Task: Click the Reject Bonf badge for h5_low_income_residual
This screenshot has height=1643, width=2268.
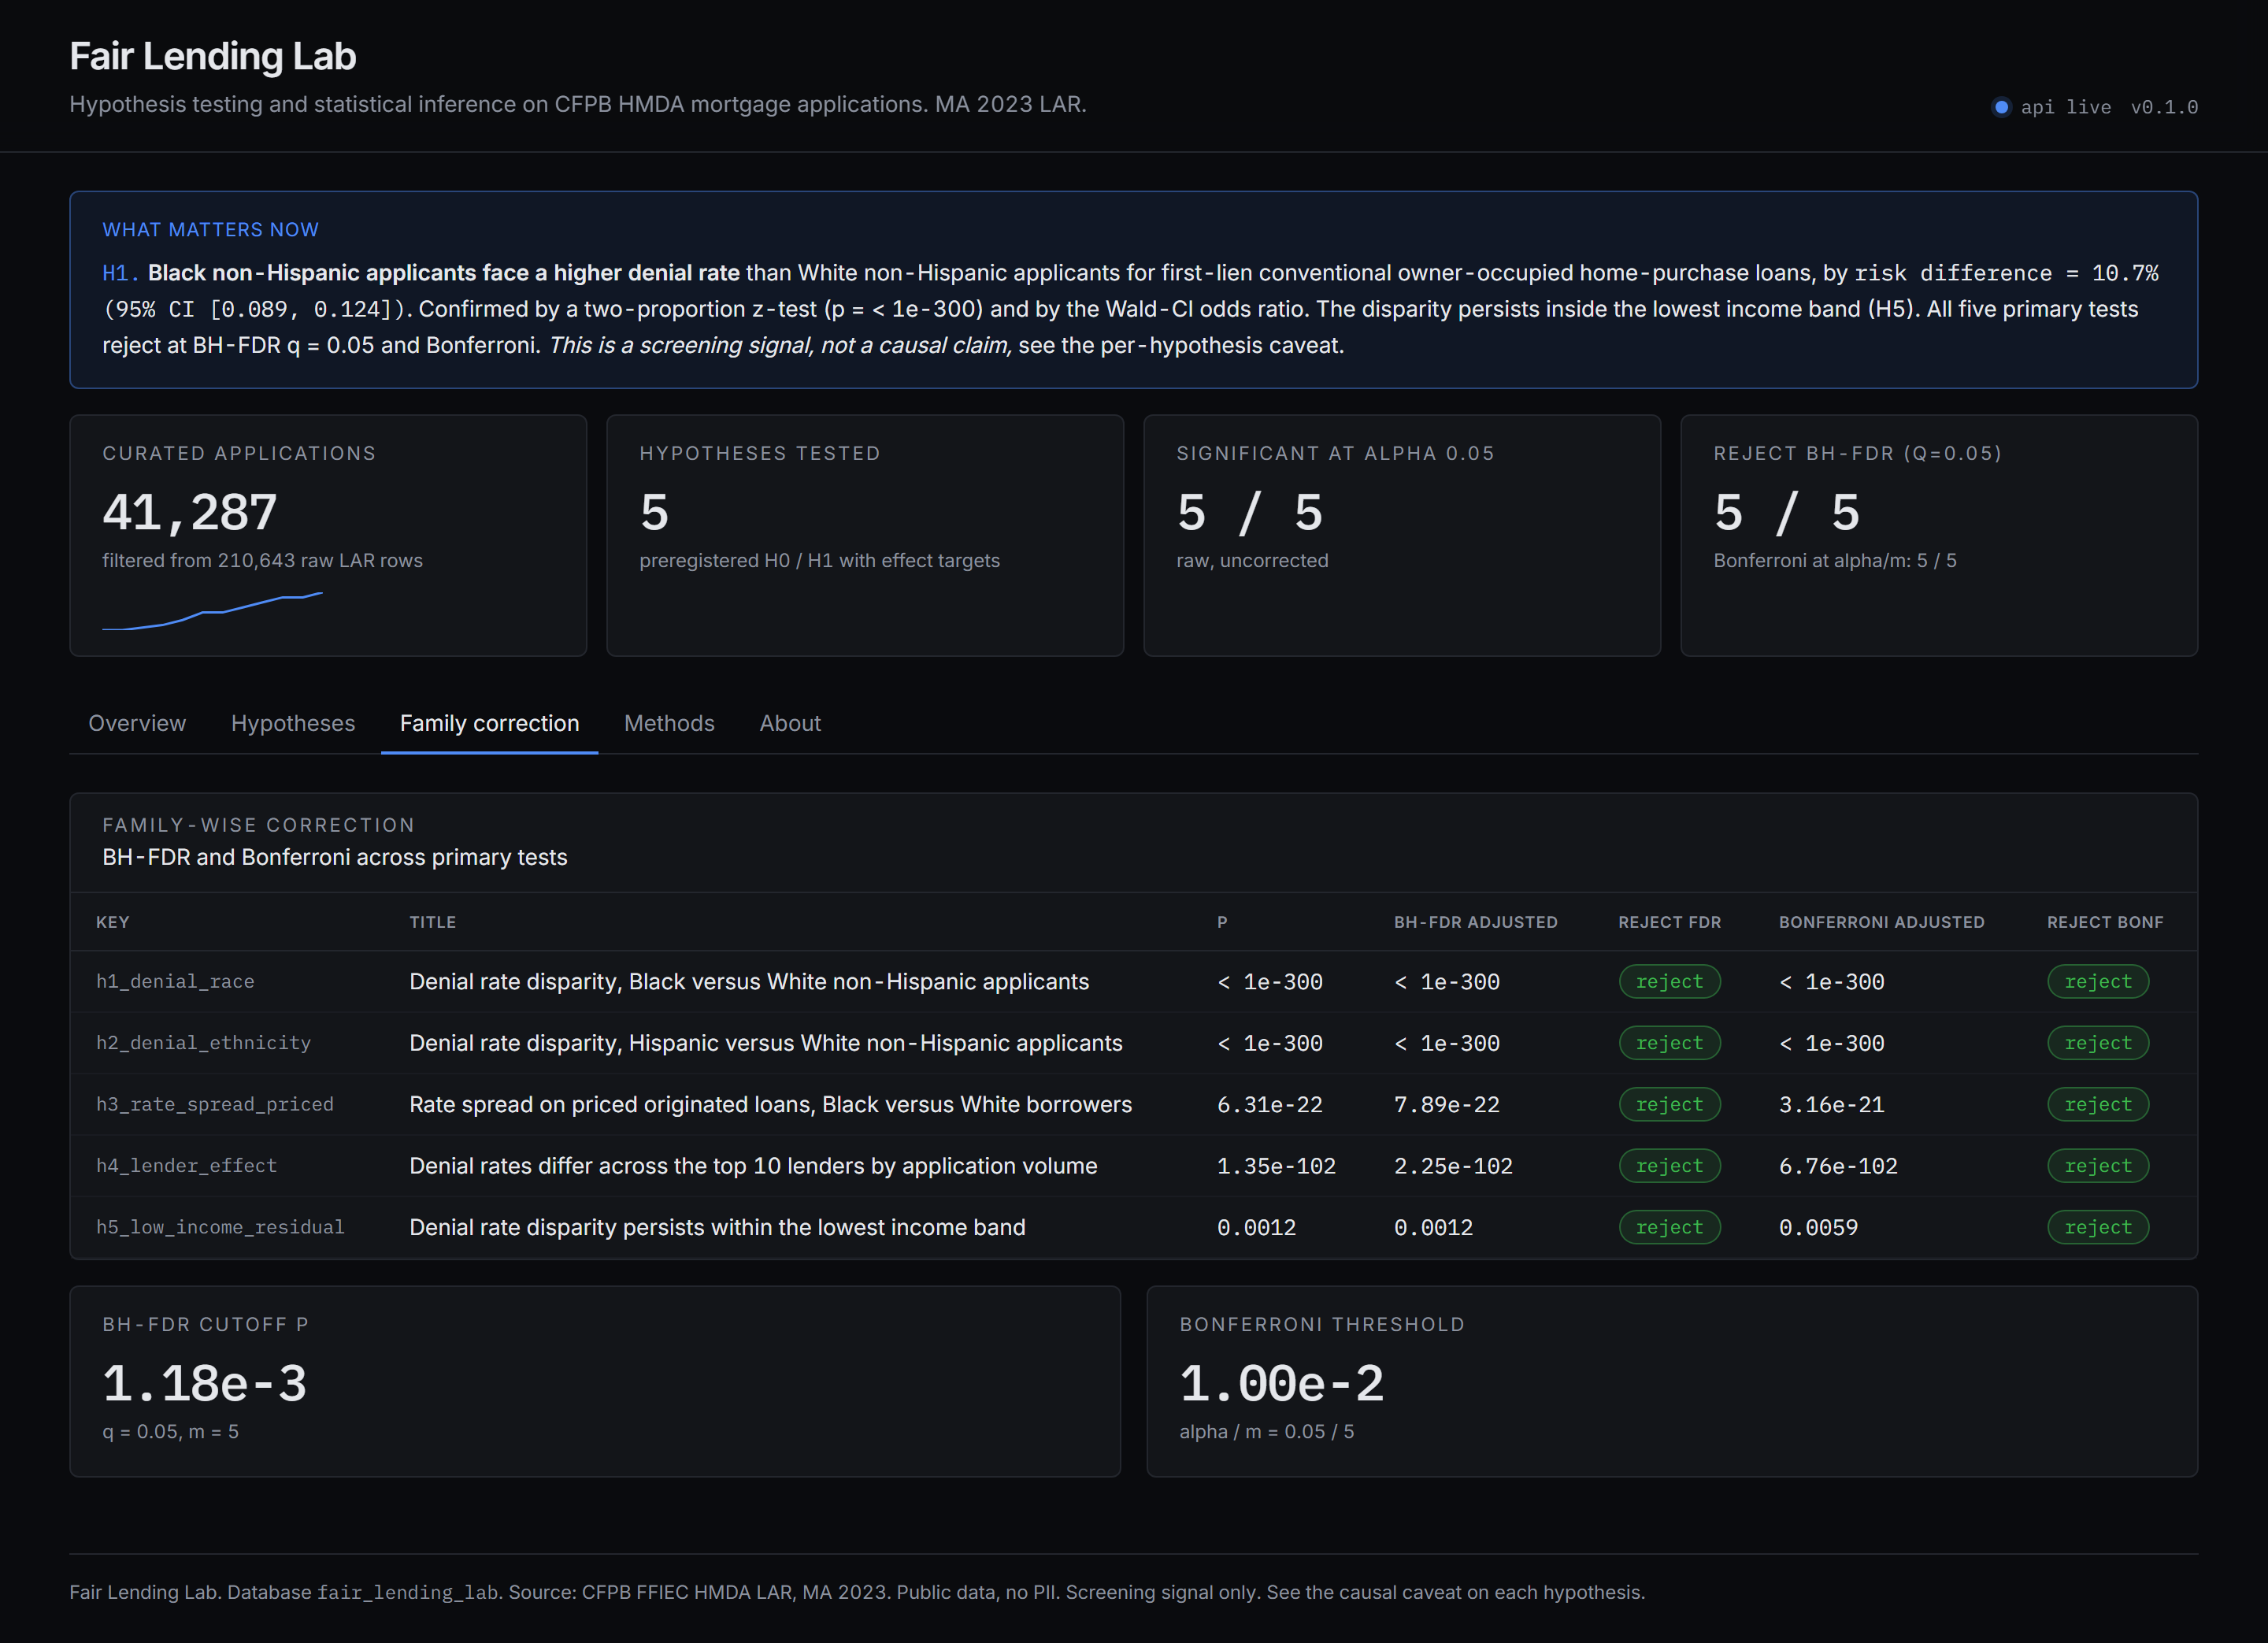Action: [x=2098, y=1227]
